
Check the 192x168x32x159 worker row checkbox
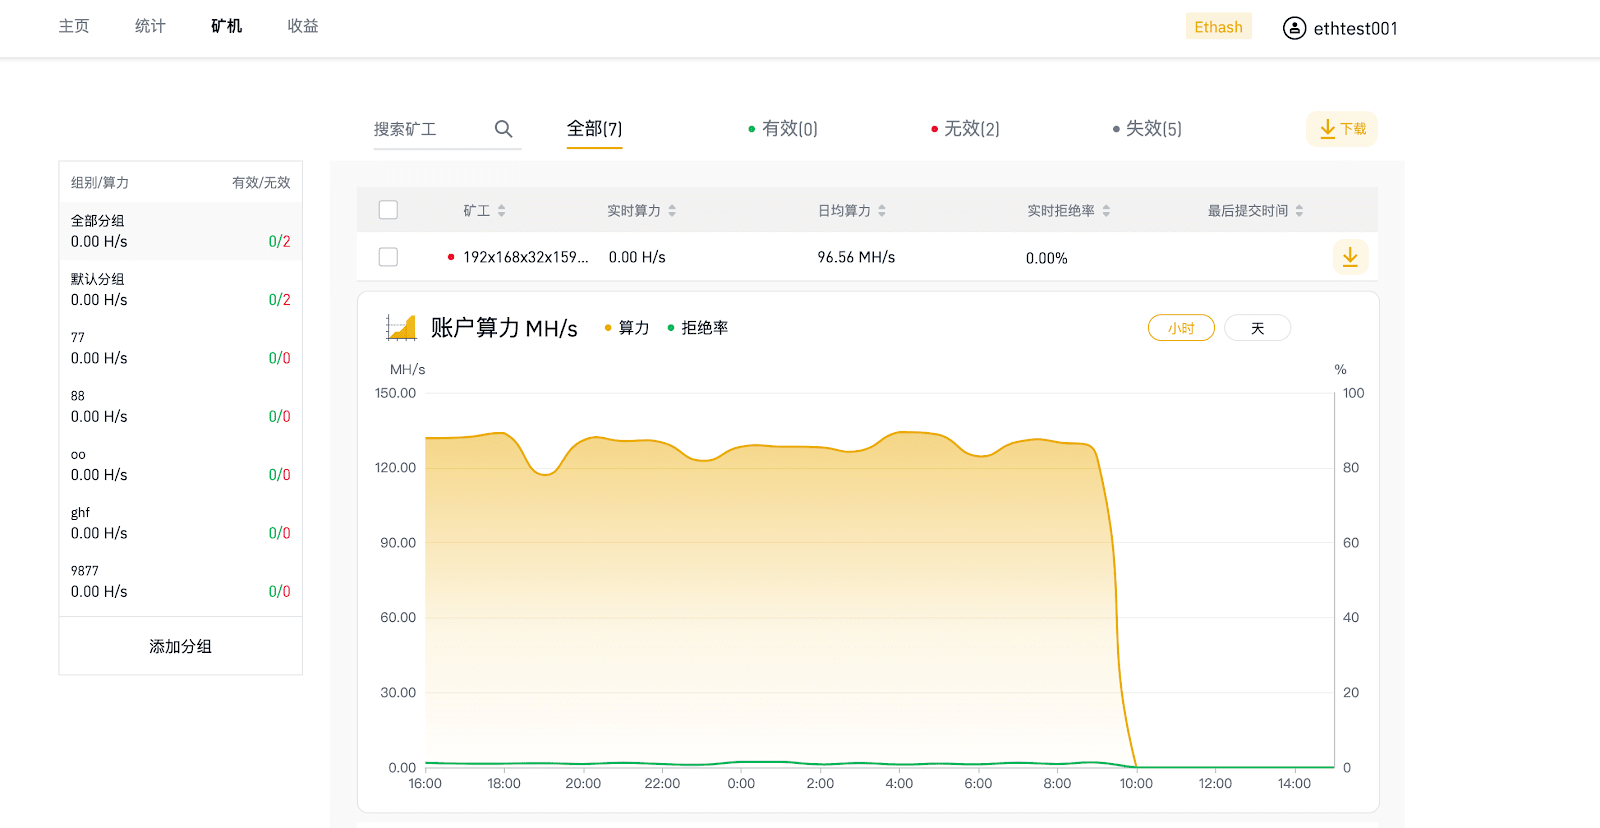[x=388, y=257]
